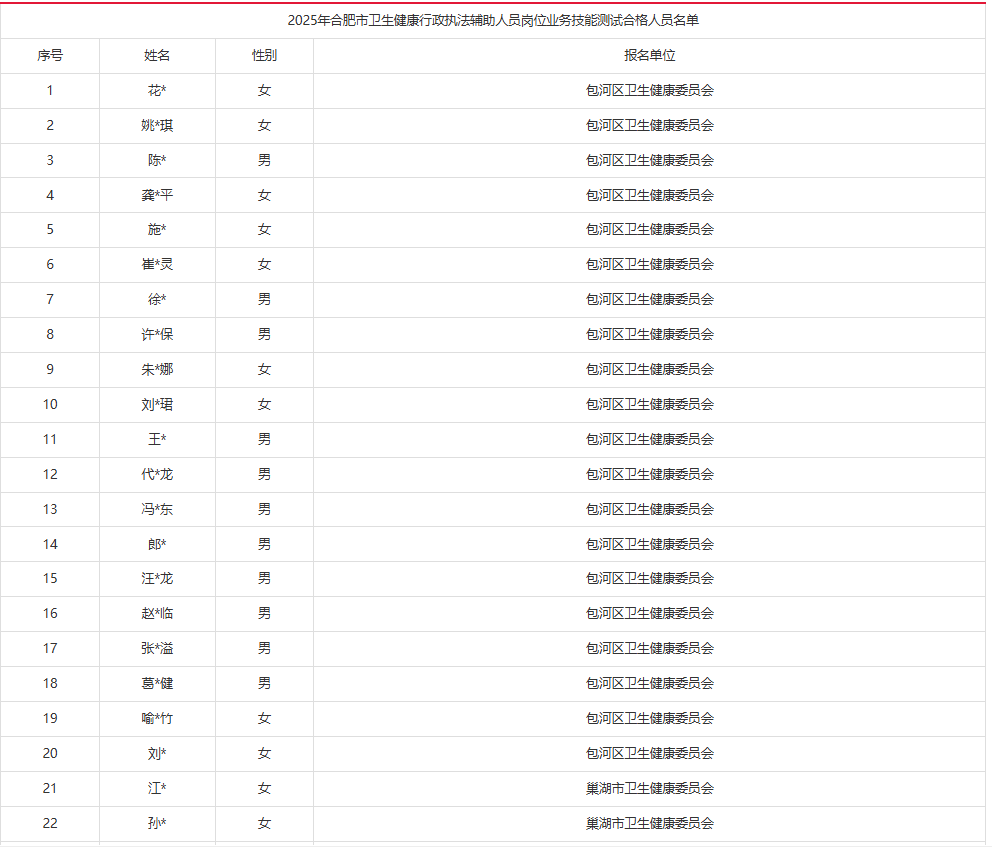Image resolution: width=992 pixels, height=849 pixels.
Task: Click the name cell 朱*娜
Action: [157, 369]
